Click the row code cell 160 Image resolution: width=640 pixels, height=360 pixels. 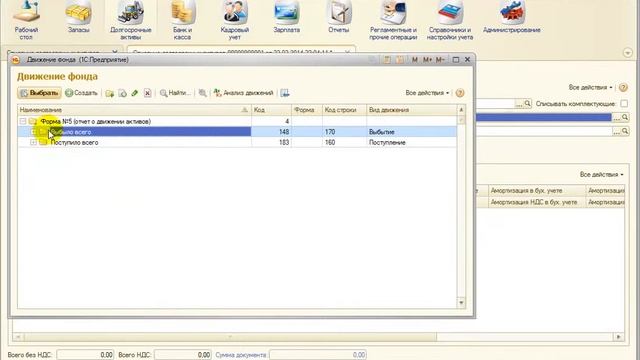344,142
